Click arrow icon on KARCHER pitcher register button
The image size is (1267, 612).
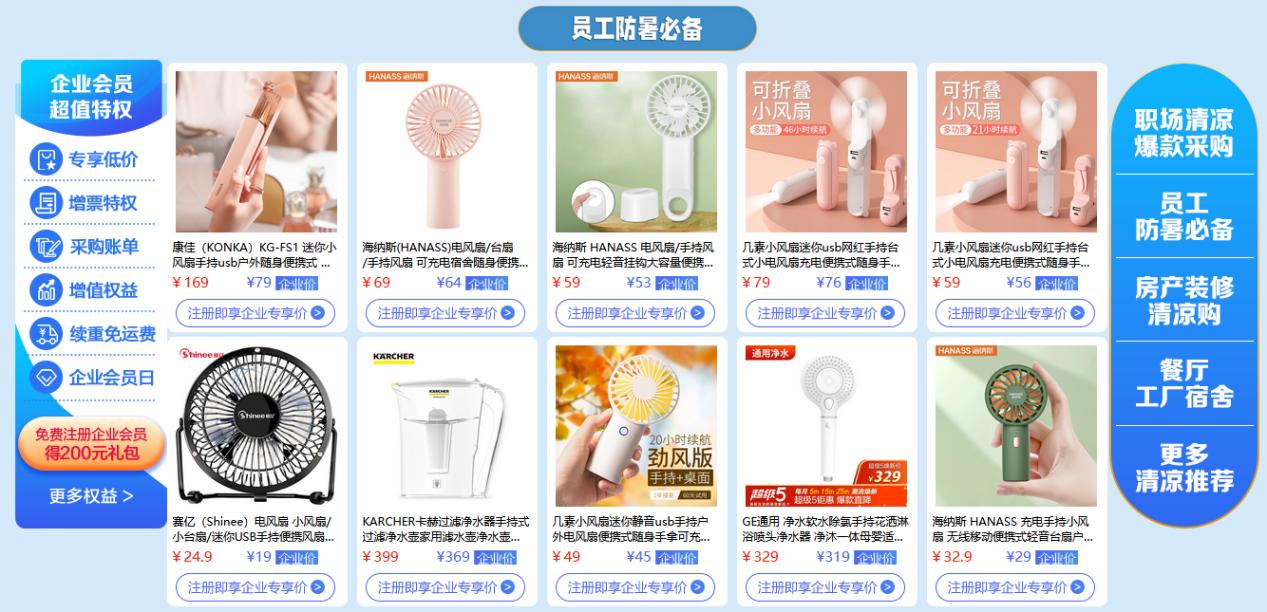(x=507, y=587)
